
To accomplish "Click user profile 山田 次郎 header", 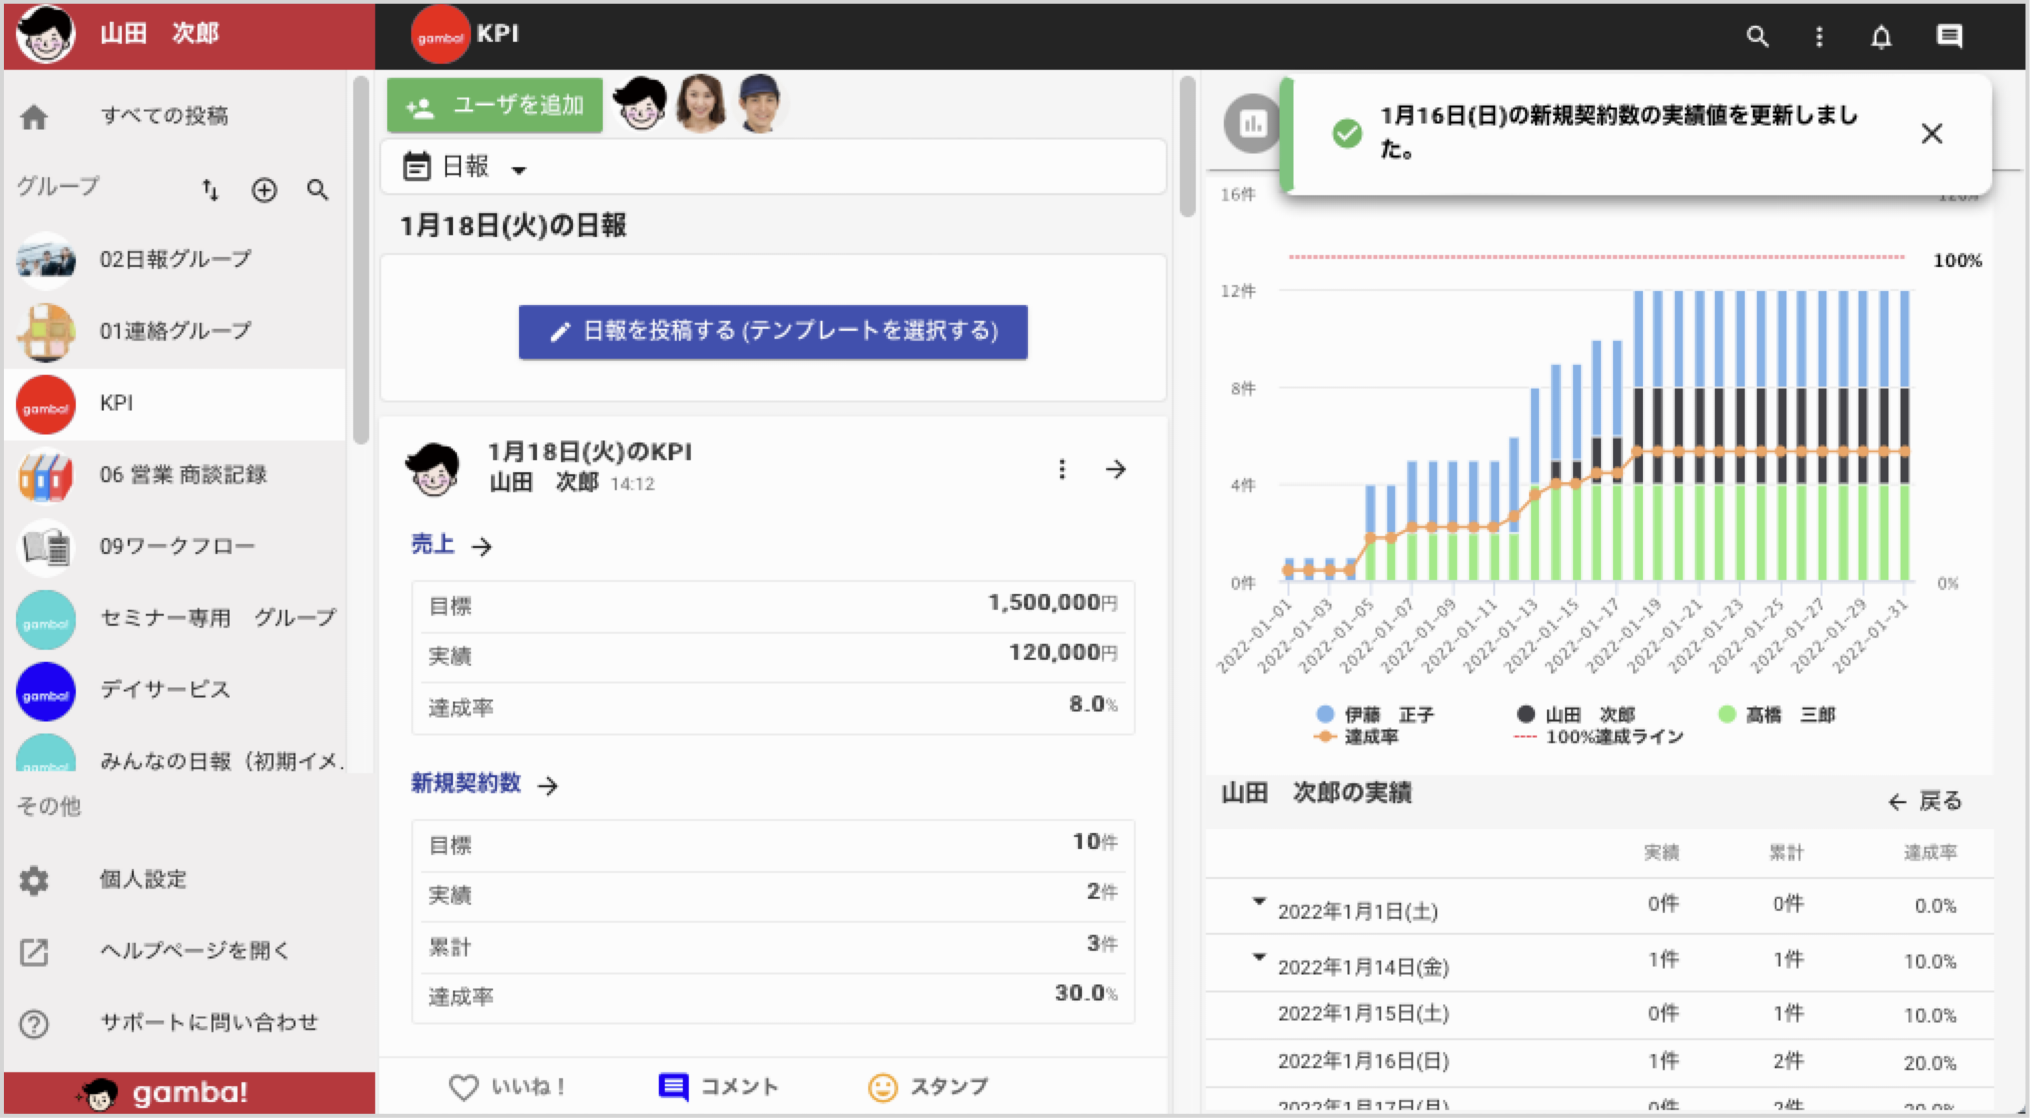I will (190, 35).
